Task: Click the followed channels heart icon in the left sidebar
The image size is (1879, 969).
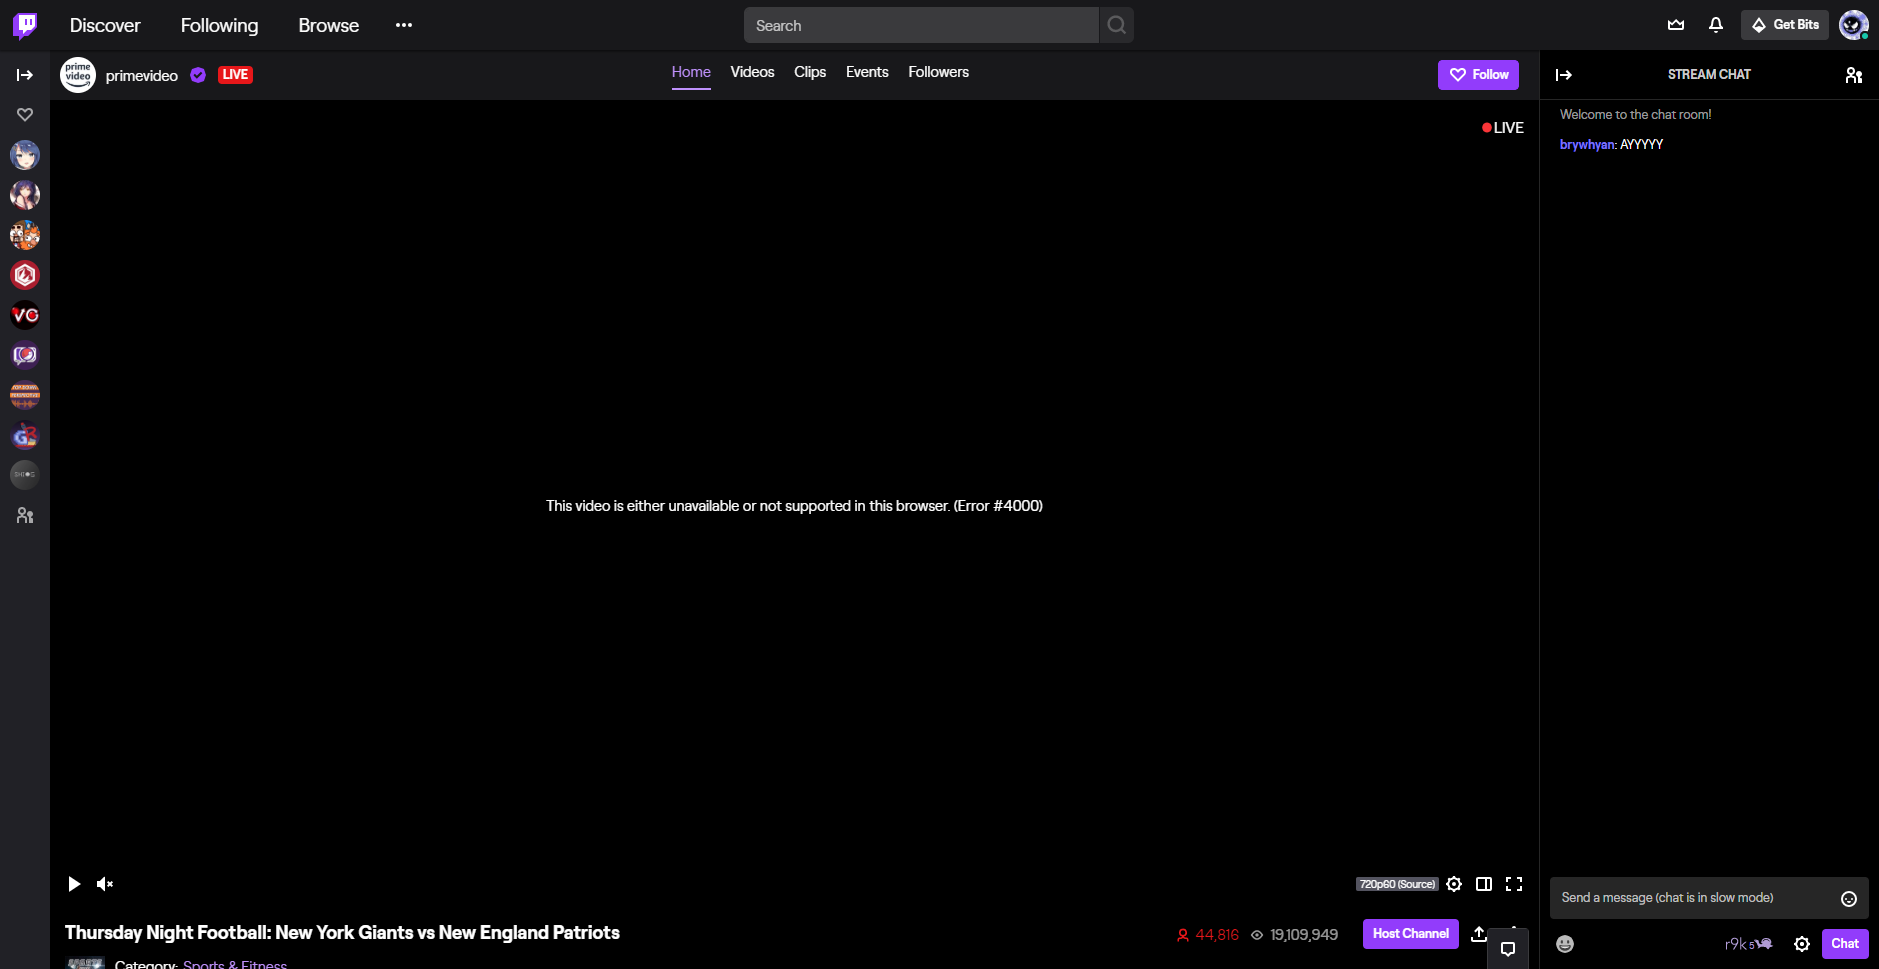Action: coord(25,115)
